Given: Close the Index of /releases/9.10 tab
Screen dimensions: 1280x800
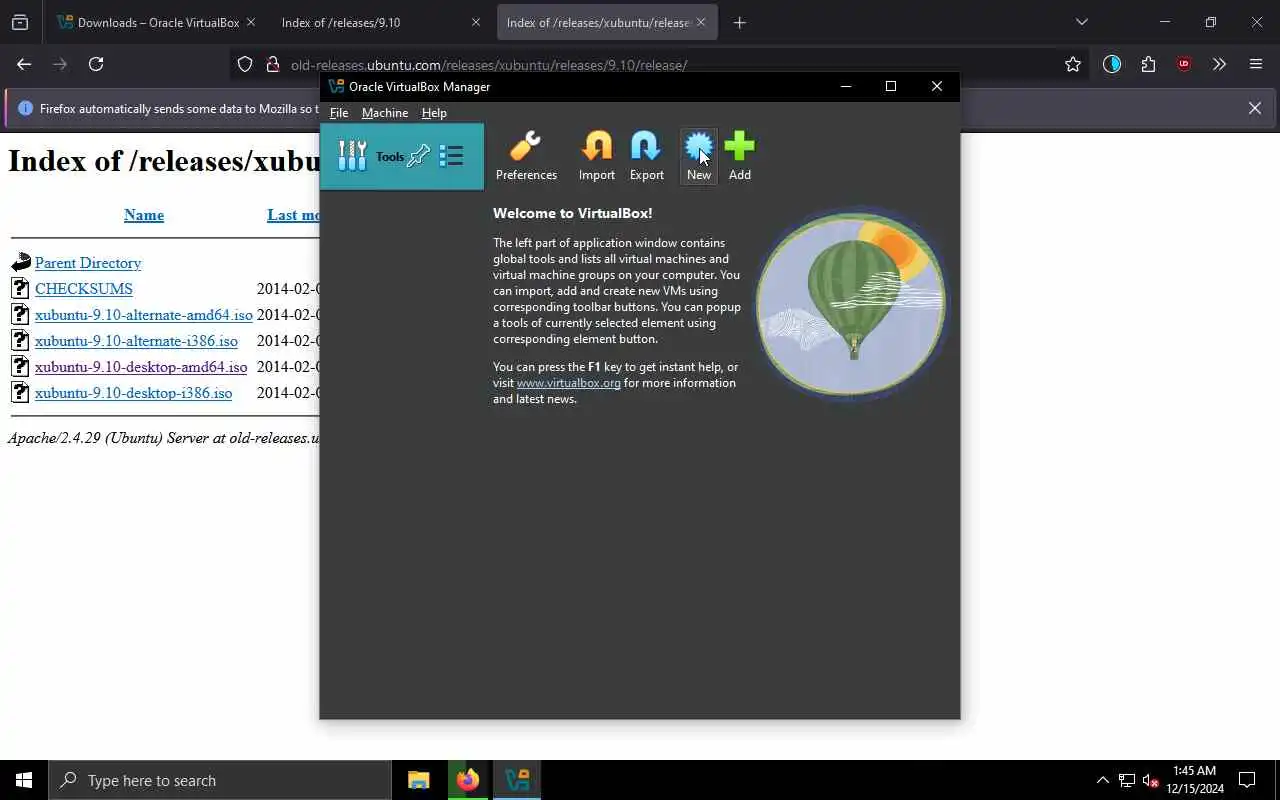Looking at the screenshot, I should click(x=476, y=22).
